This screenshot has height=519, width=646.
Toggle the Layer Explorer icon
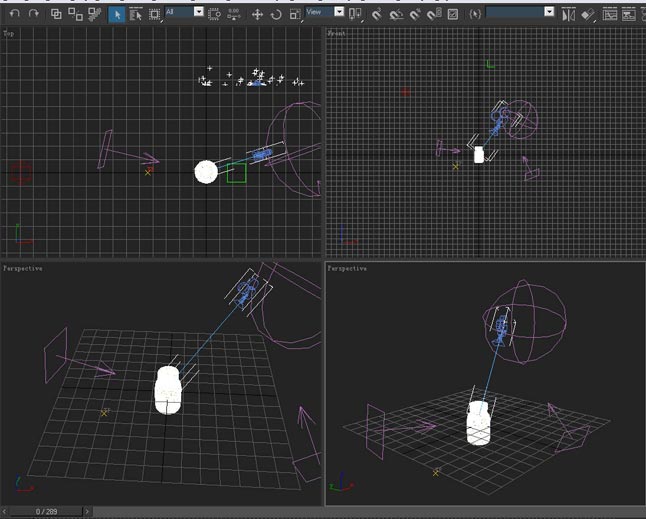(x=629, y=15)
